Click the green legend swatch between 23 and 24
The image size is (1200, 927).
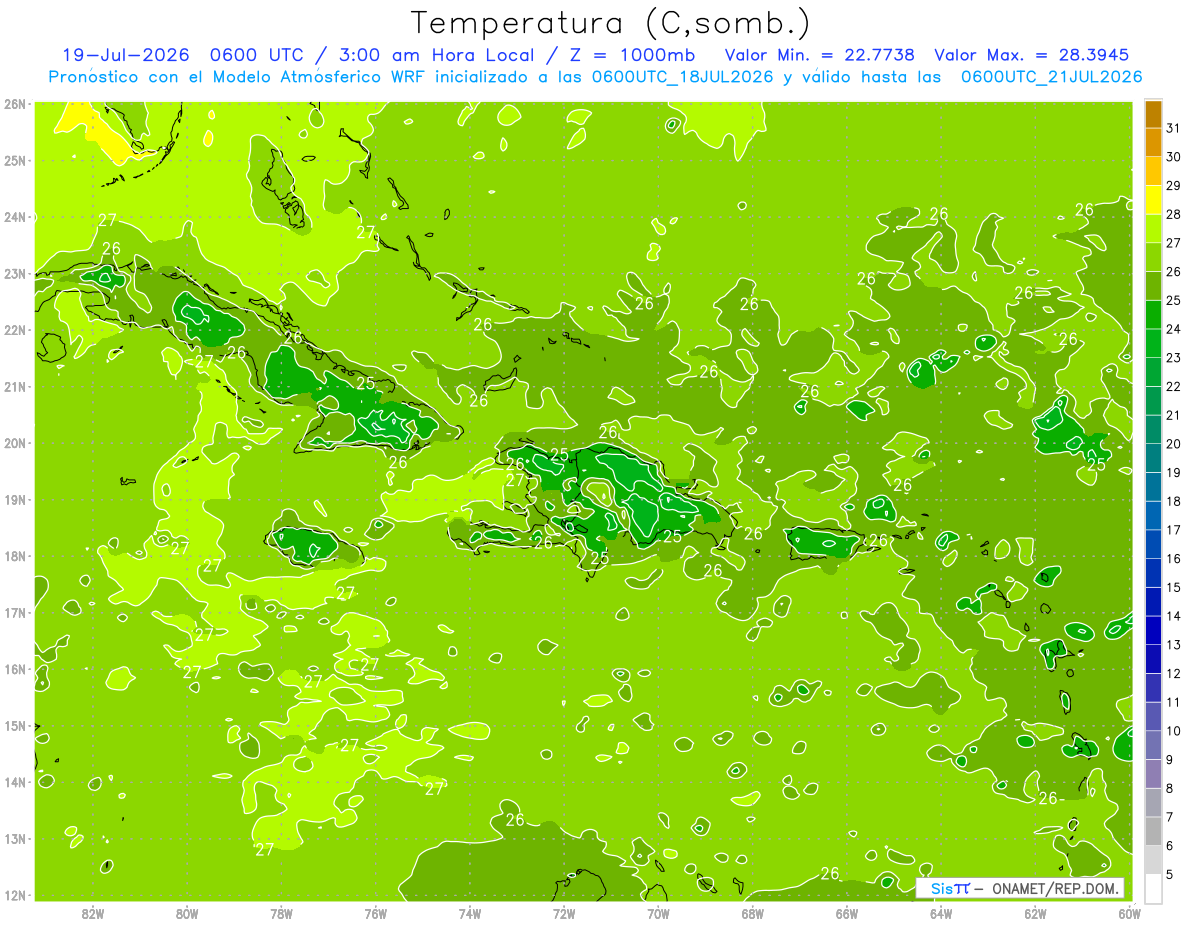pos(1153,343)
